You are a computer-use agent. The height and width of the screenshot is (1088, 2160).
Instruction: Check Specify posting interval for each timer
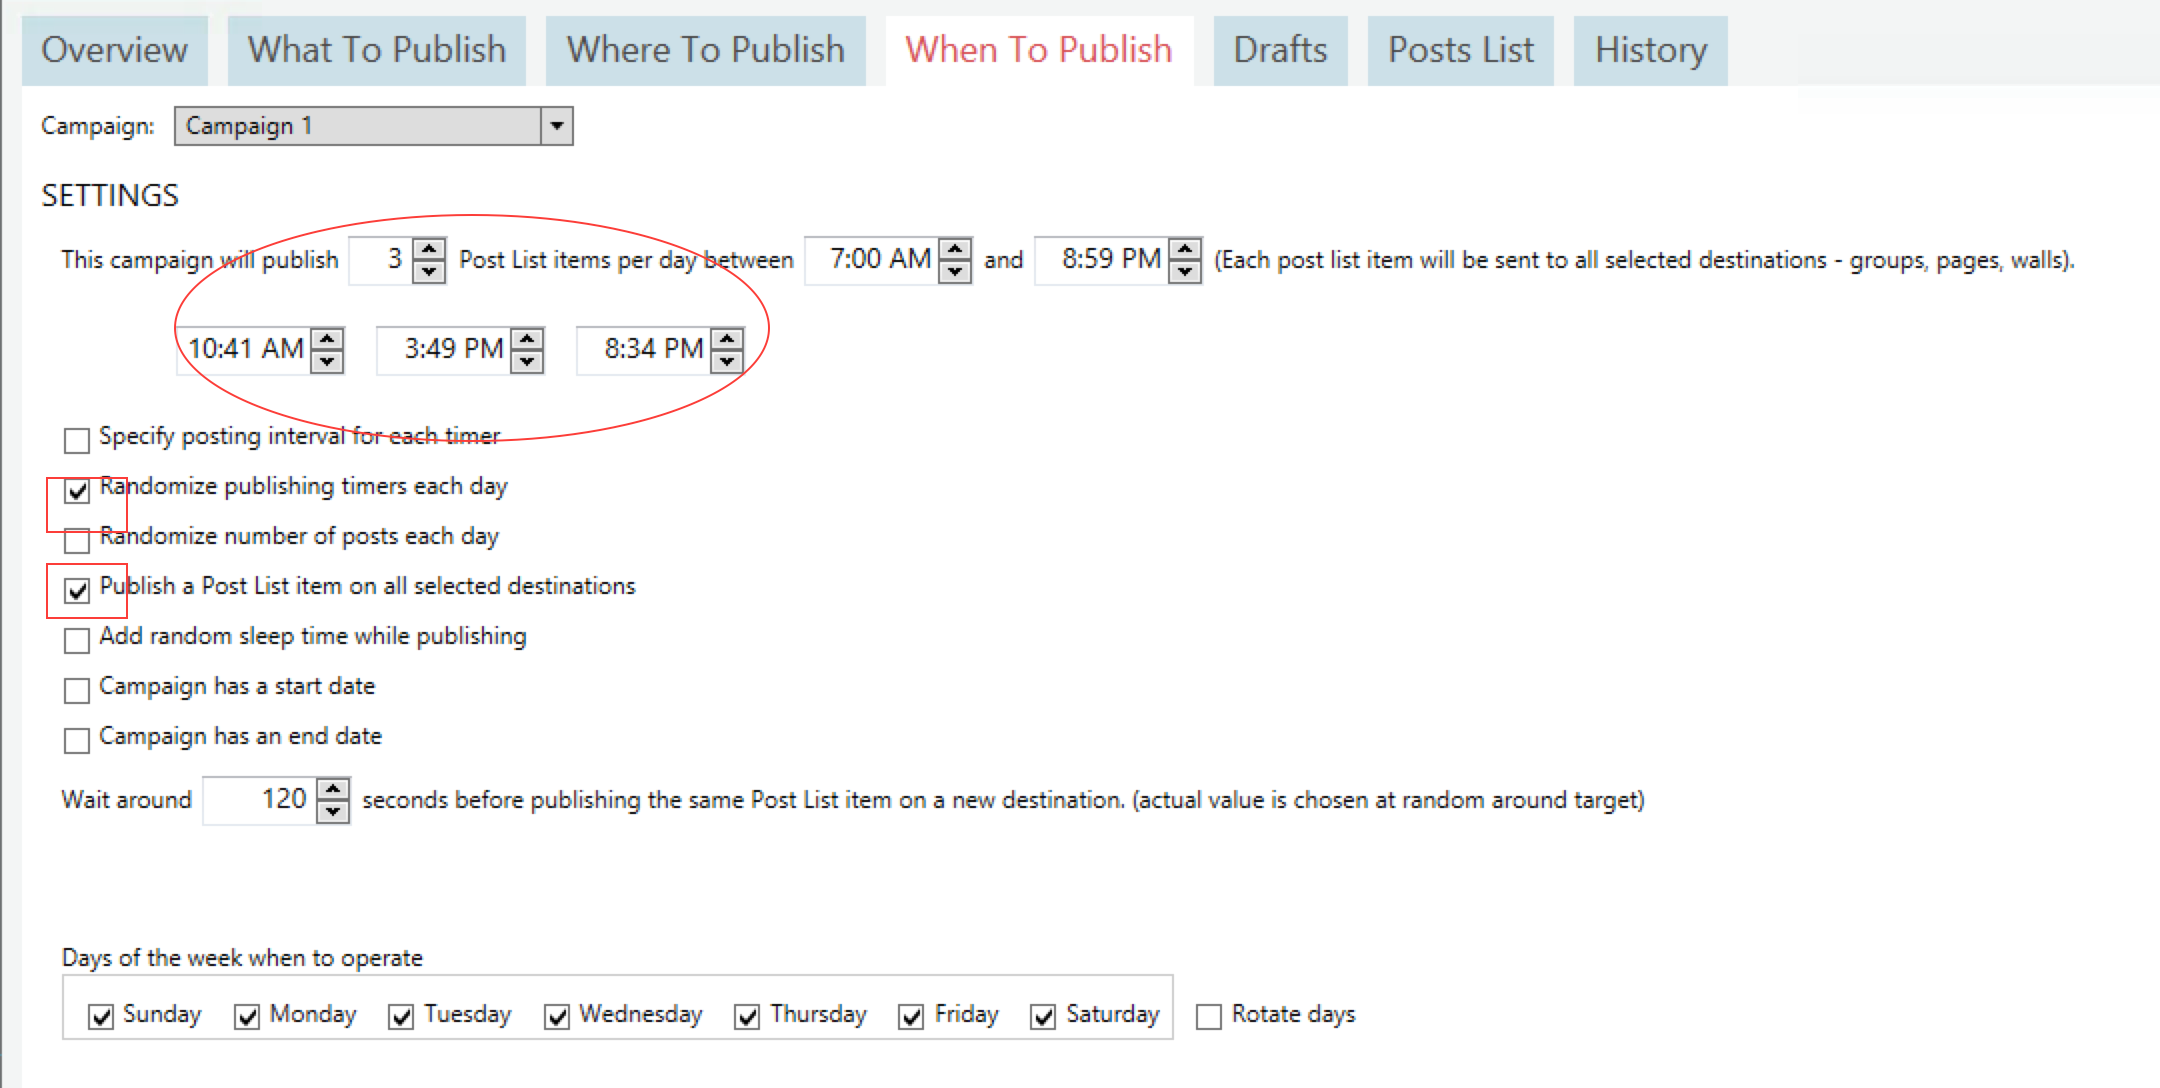77,440
